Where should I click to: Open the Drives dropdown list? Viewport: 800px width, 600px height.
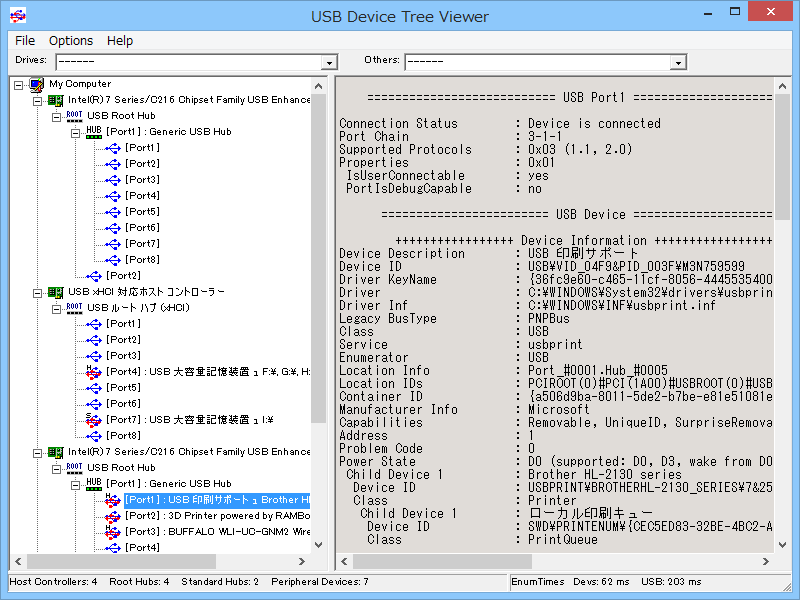(328, 61)
